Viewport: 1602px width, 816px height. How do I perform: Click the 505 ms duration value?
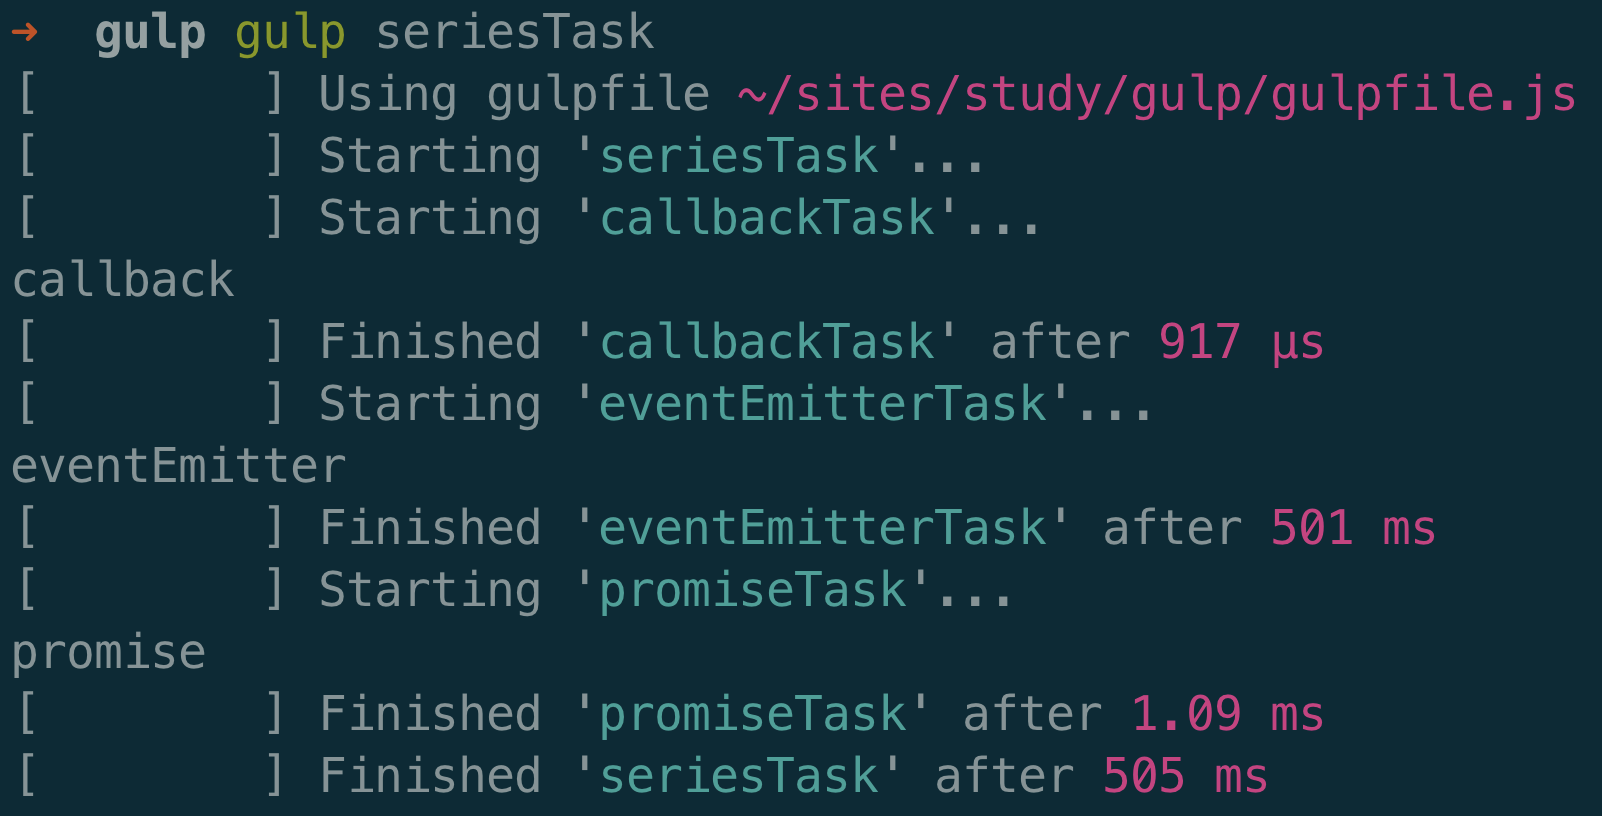[1184, 777]
